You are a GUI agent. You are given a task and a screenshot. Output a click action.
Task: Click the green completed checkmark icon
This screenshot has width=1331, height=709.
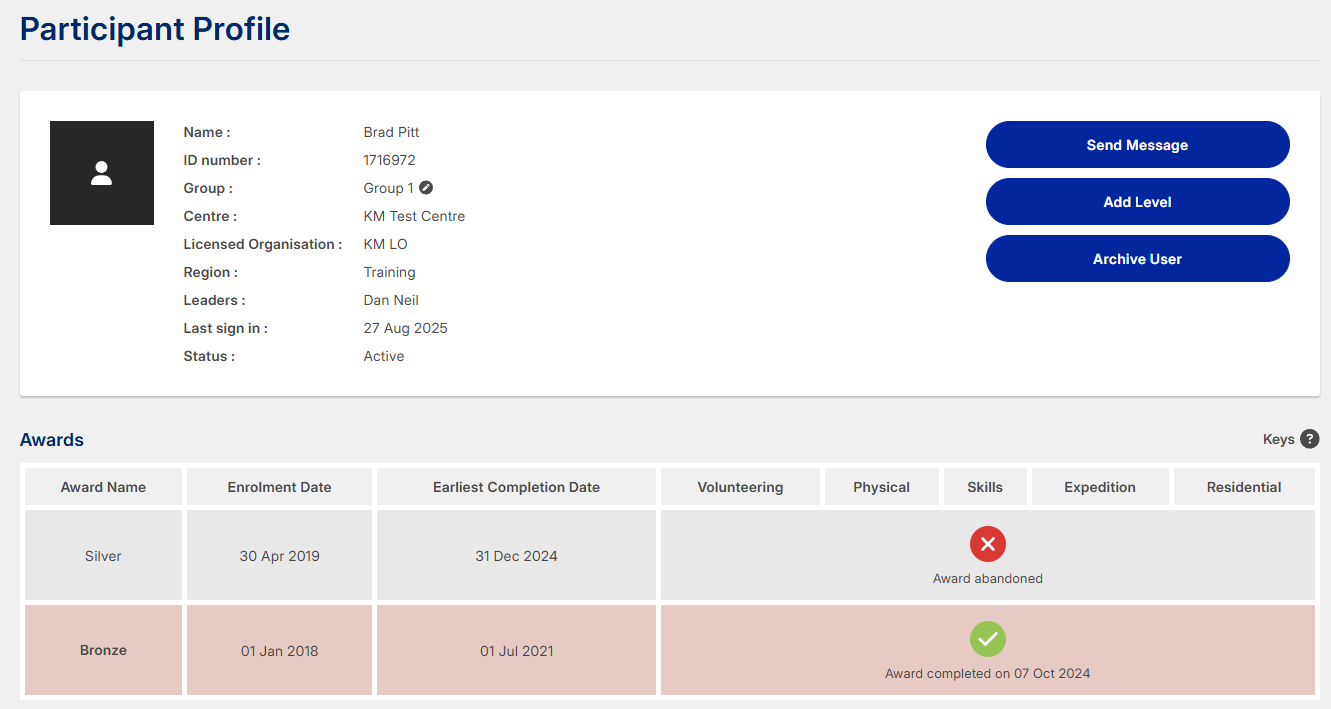tap(987, 638)
